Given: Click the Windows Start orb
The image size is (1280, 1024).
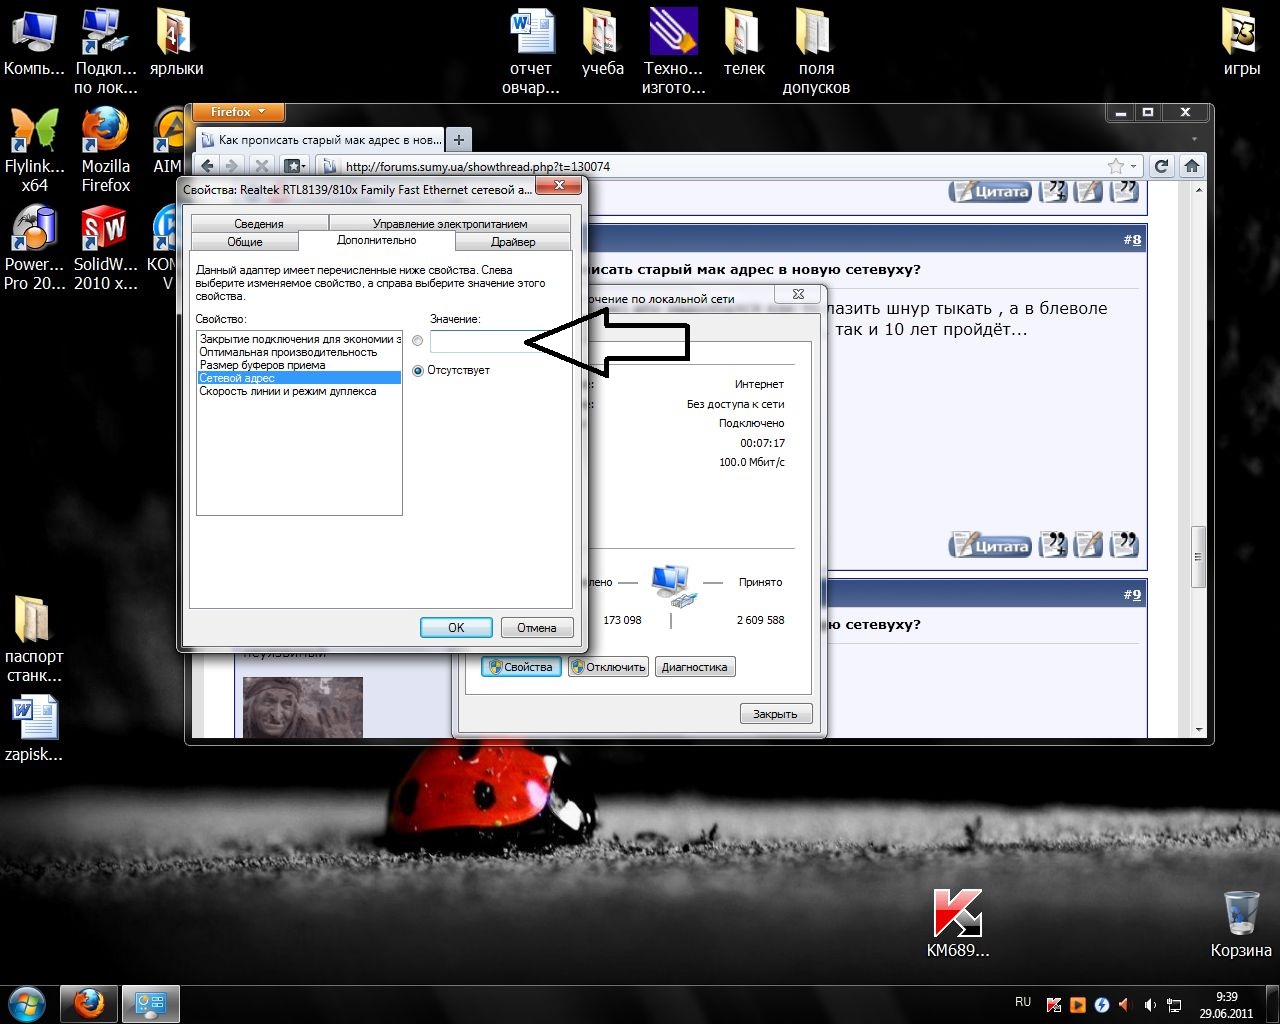Looking at the screenshot, I should coord(27,1002).
